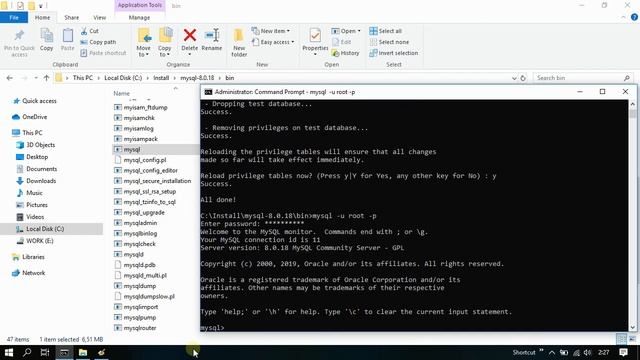Click 'This PC' in address breadcrumb

[x=83, y=78]
